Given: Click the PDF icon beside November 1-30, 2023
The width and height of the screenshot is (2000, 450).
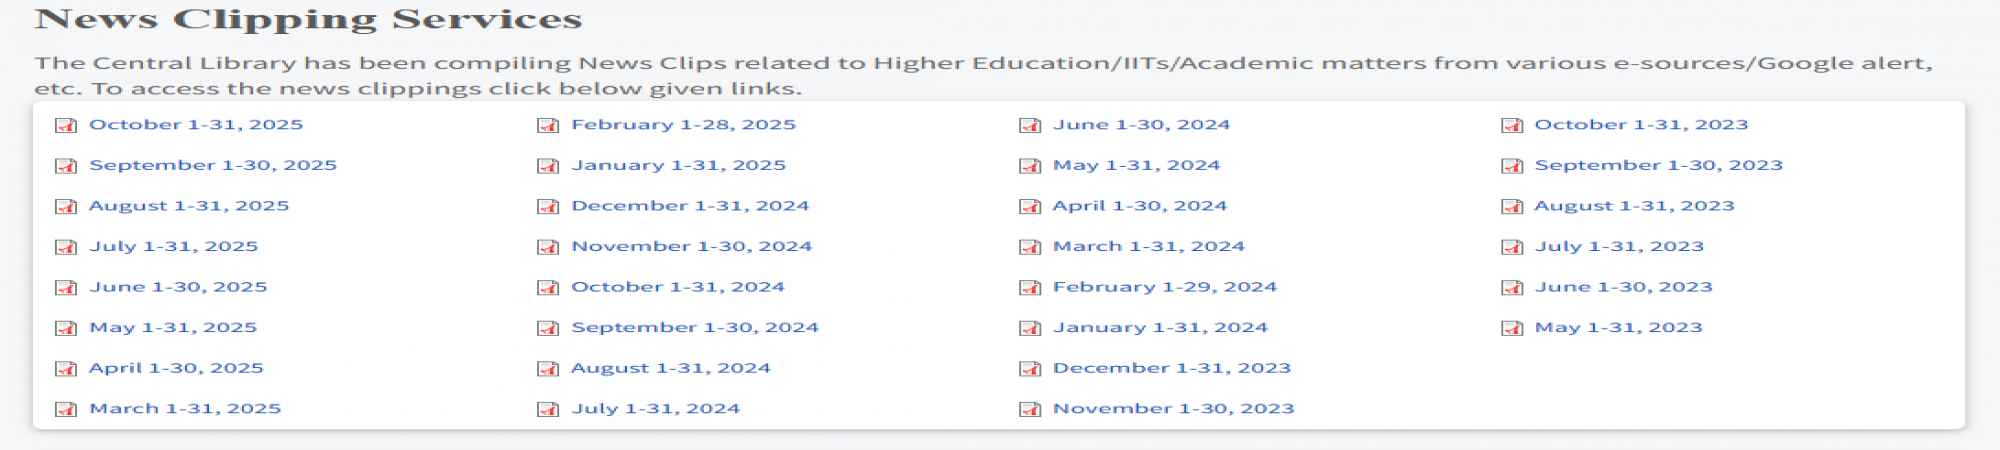Looking at the screenshot, I should [1030, 409].
